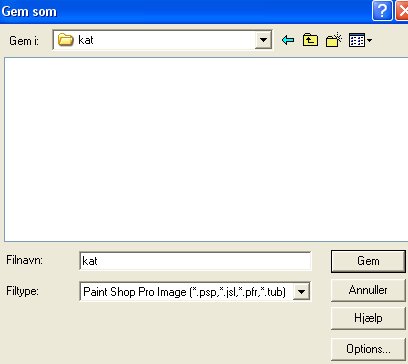Go back to the last visited folder
408x364 pixels.
tap(288, 40)
